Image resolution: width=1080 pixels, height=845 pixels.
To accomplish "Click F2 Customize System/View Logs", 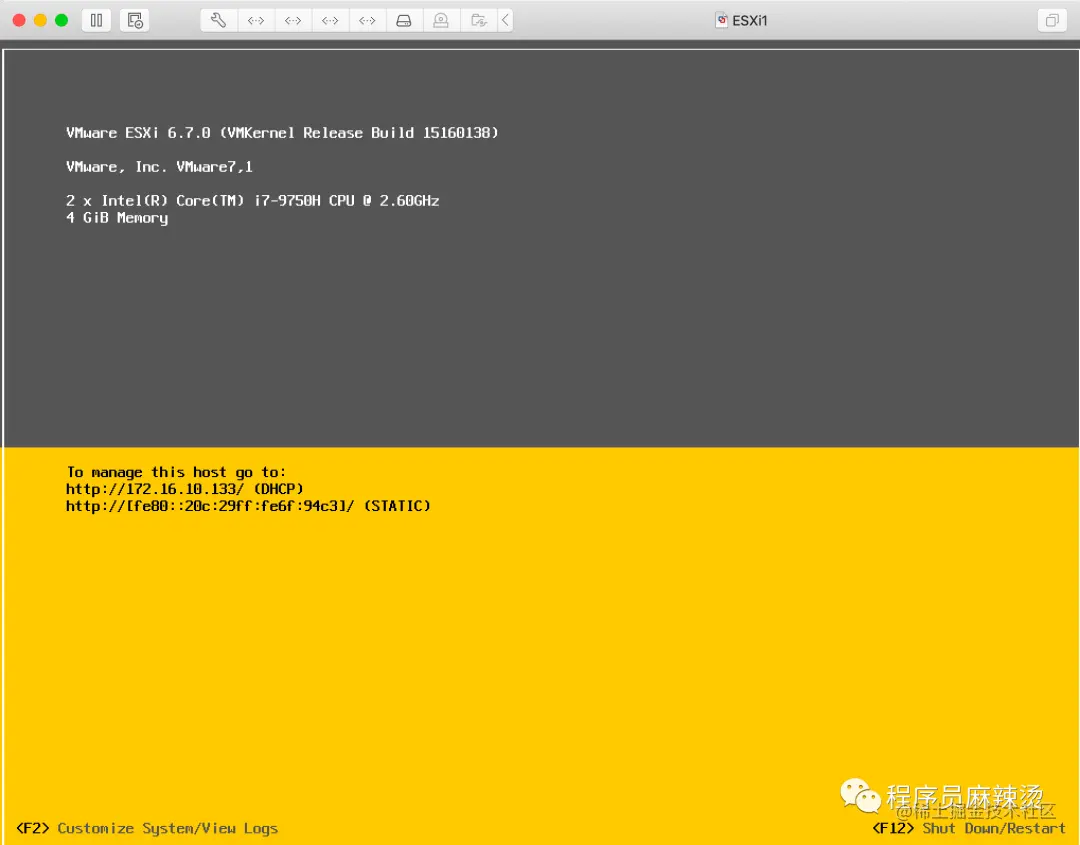I will click(147, 828).
